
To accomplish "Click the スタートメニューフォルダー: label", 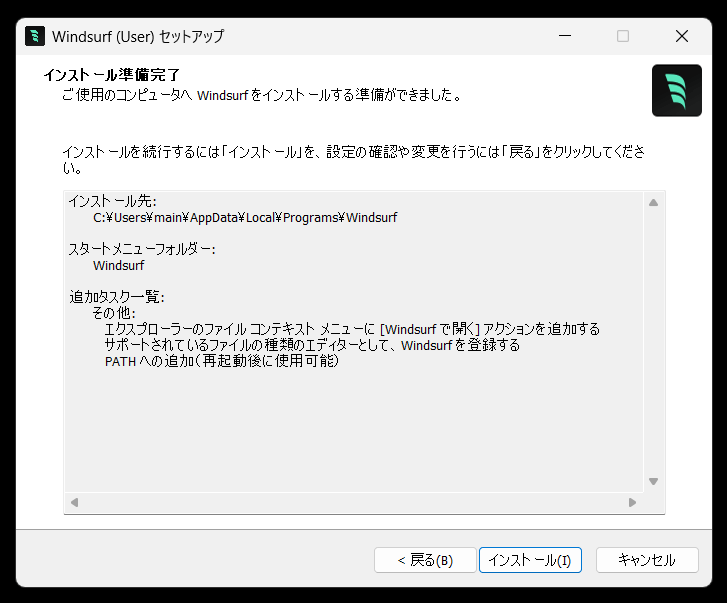I will coord(142,249).
